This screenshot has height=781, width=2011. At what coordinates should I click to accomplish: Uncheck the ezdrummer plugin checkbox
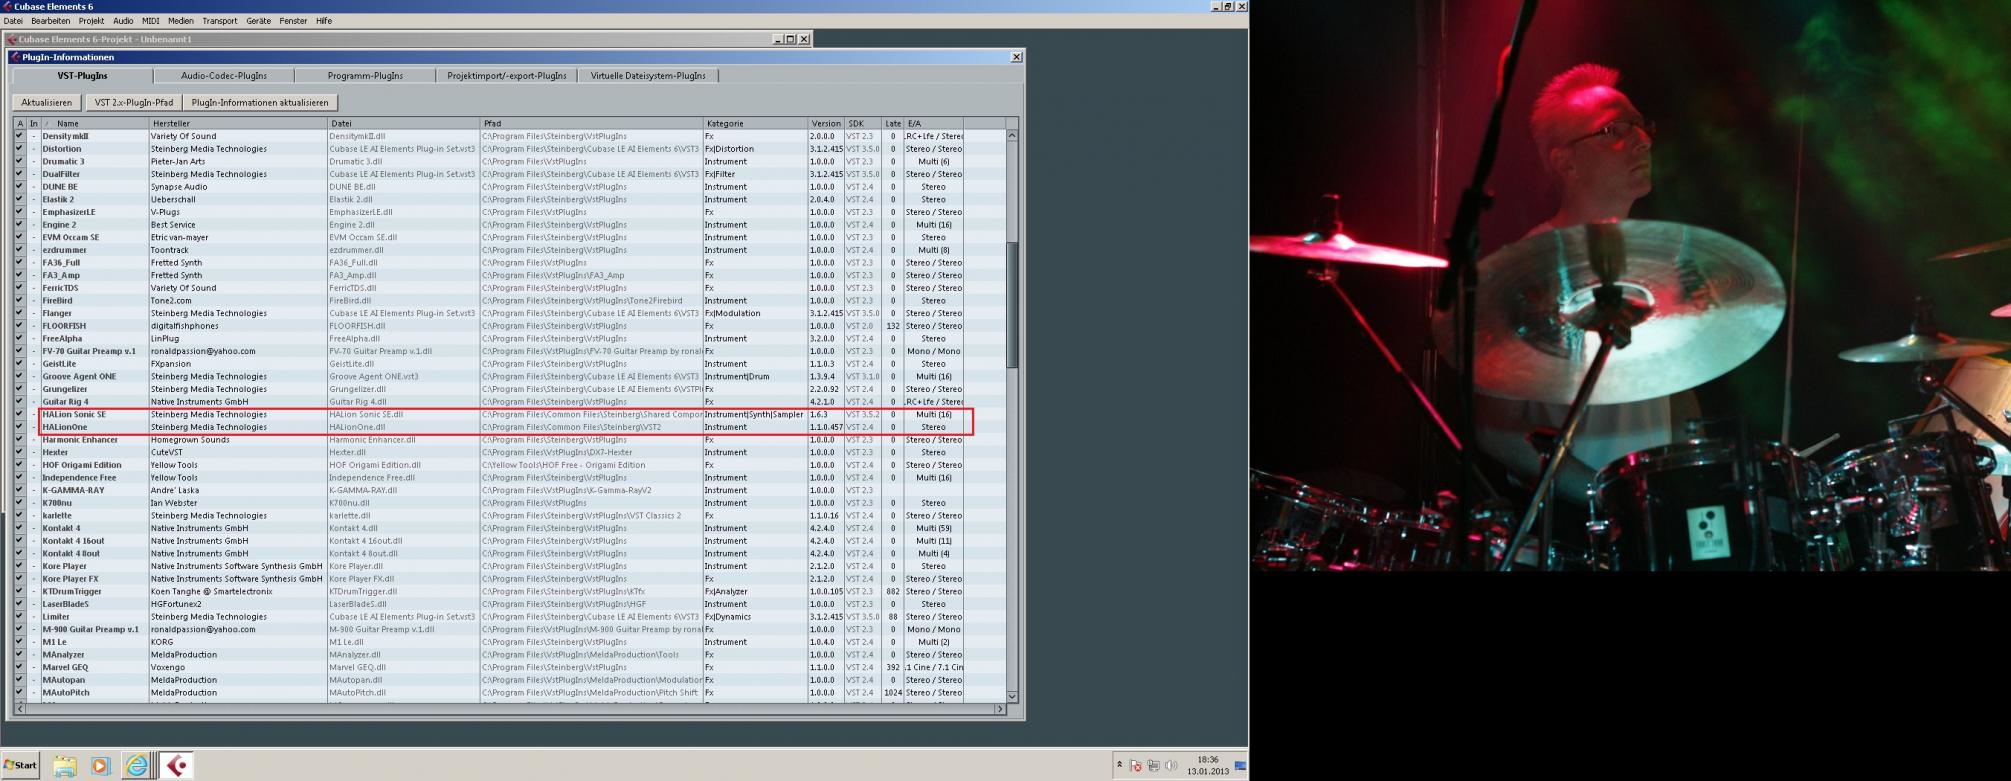19,250
